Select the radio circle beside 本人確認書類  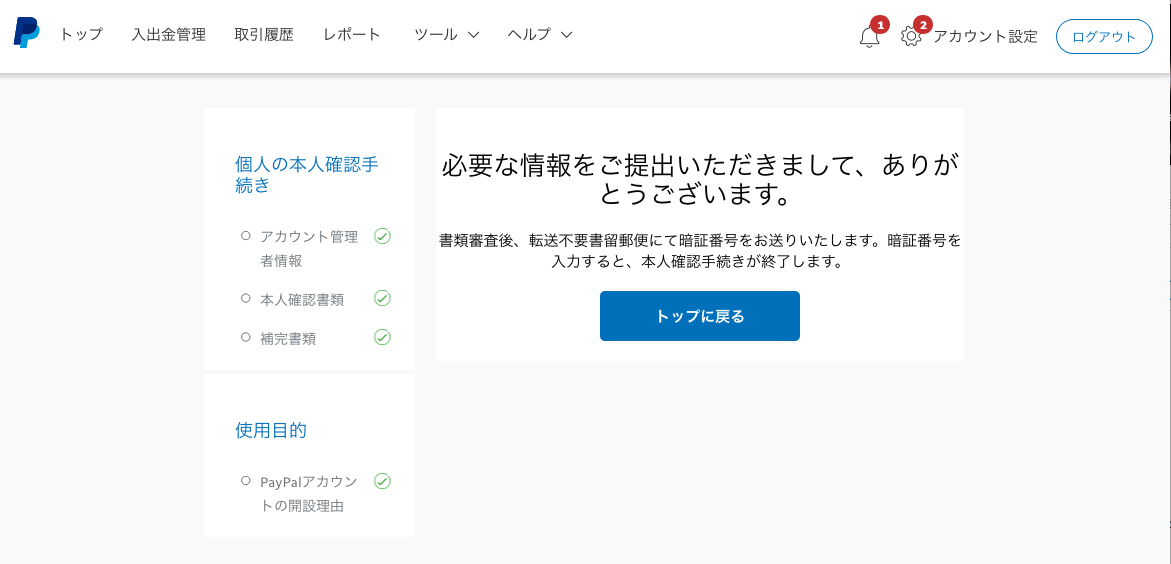246,298
